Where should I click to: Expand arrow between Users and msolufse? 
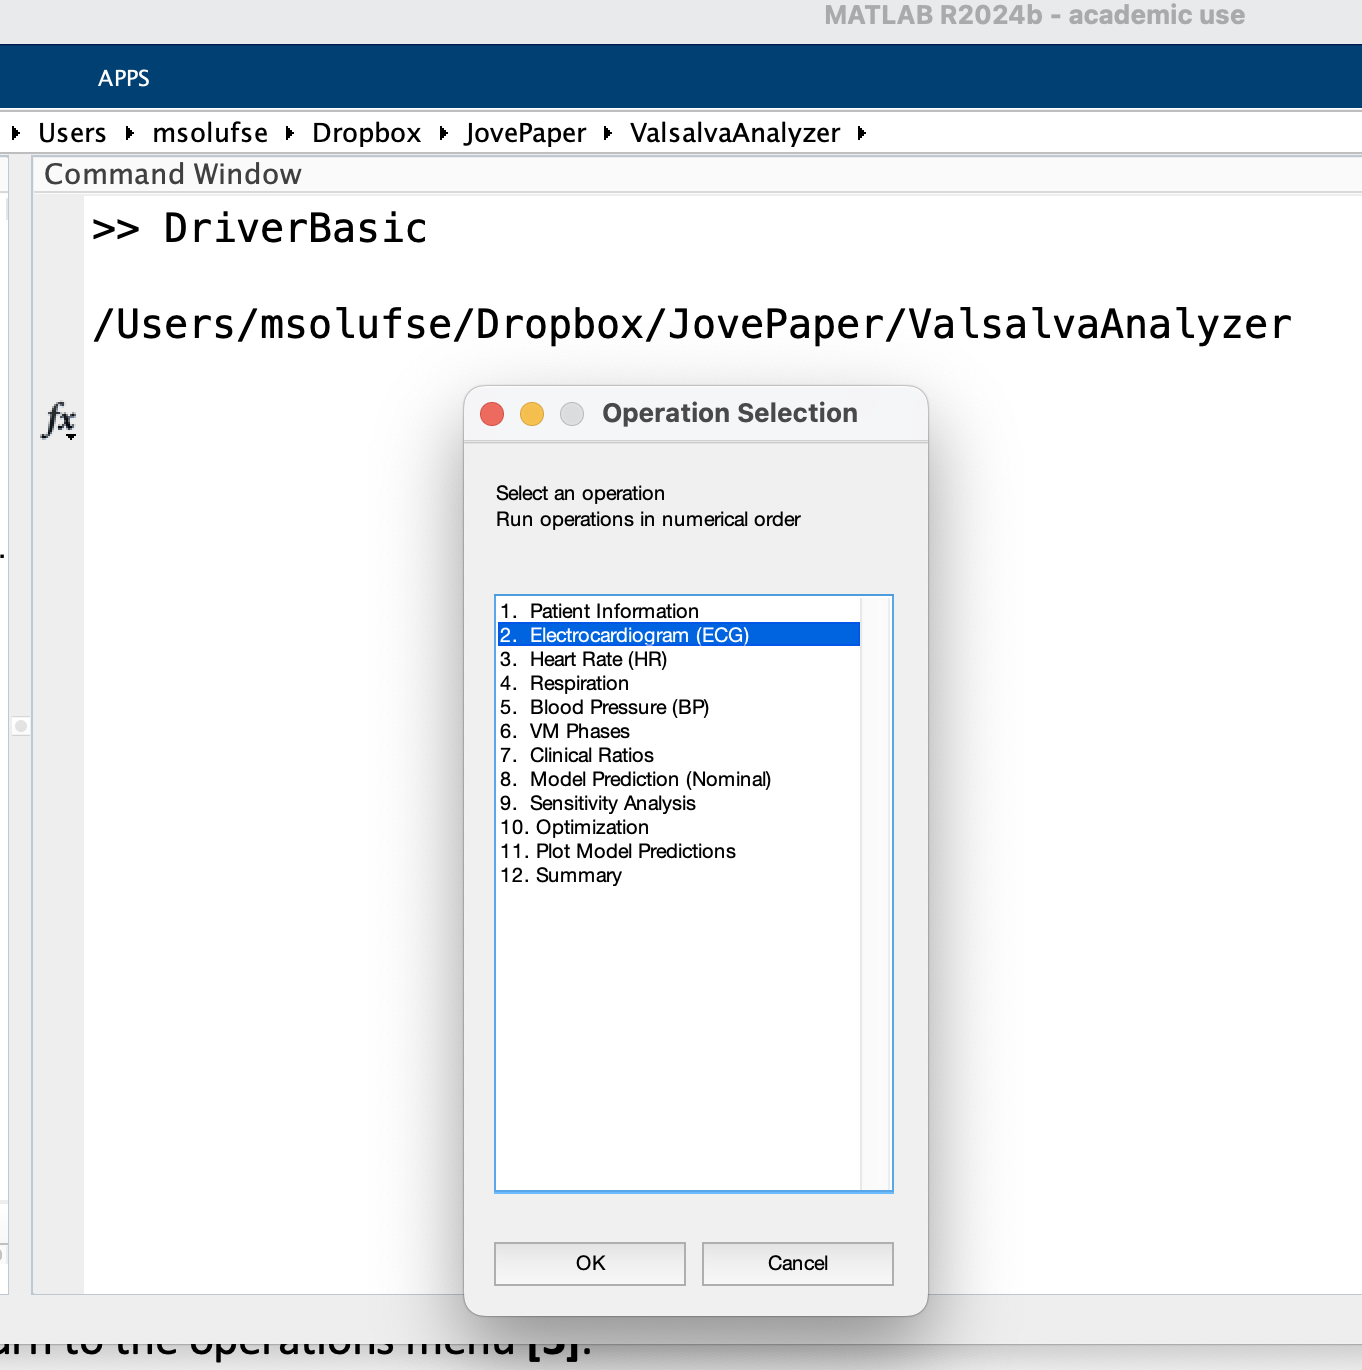pos(129,133)
